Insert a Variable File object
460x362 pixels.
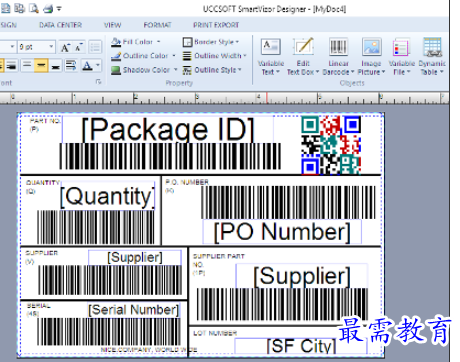click(x=401, y=56)
